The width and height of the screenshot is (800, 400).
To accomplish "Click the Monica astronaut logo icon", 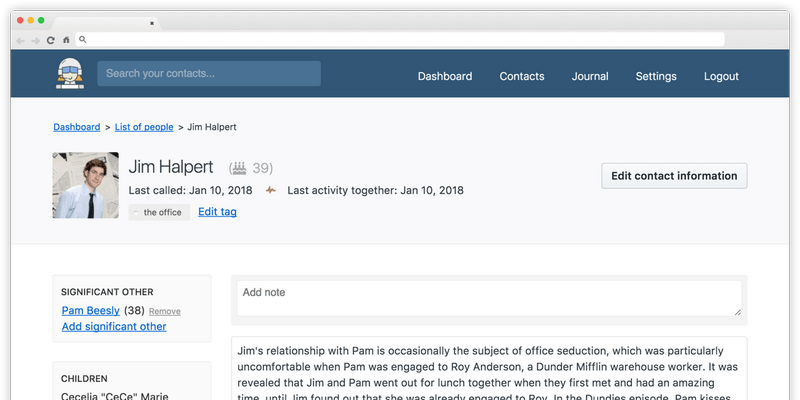I will pos(68,74).
